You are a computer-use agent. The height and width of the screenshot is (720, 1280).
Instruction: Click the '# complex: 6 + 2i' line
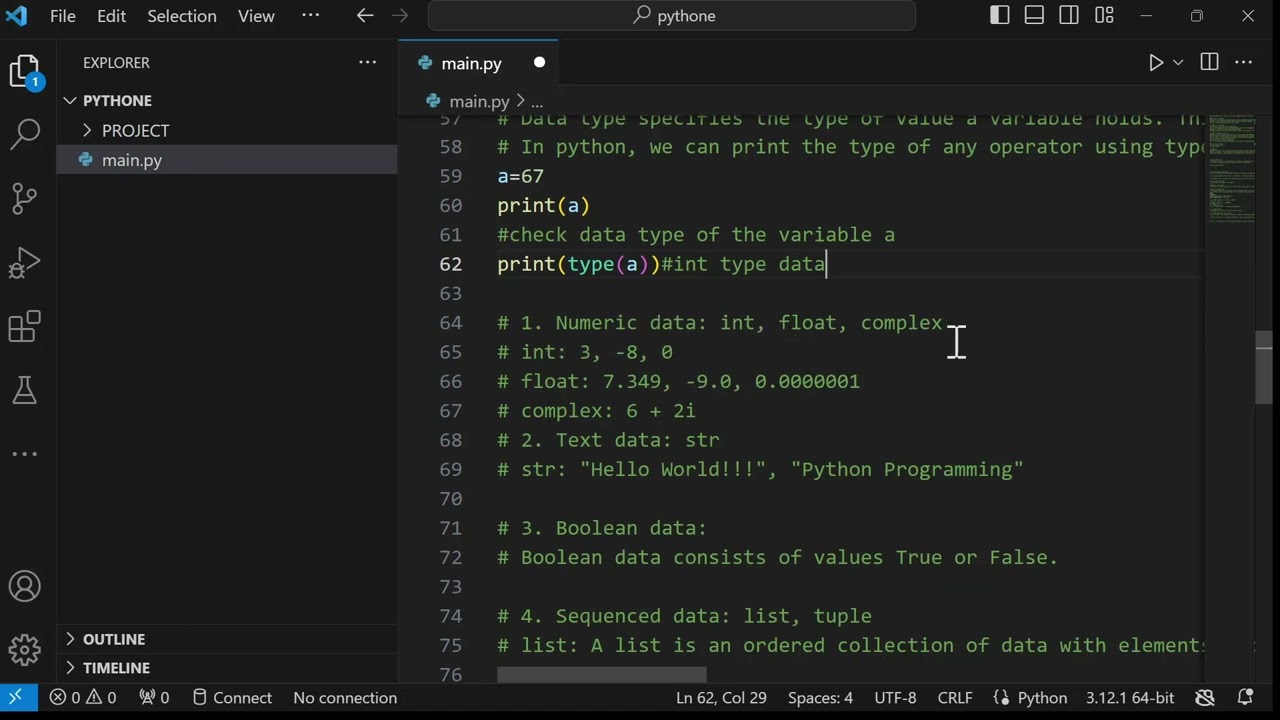point(596,411)
